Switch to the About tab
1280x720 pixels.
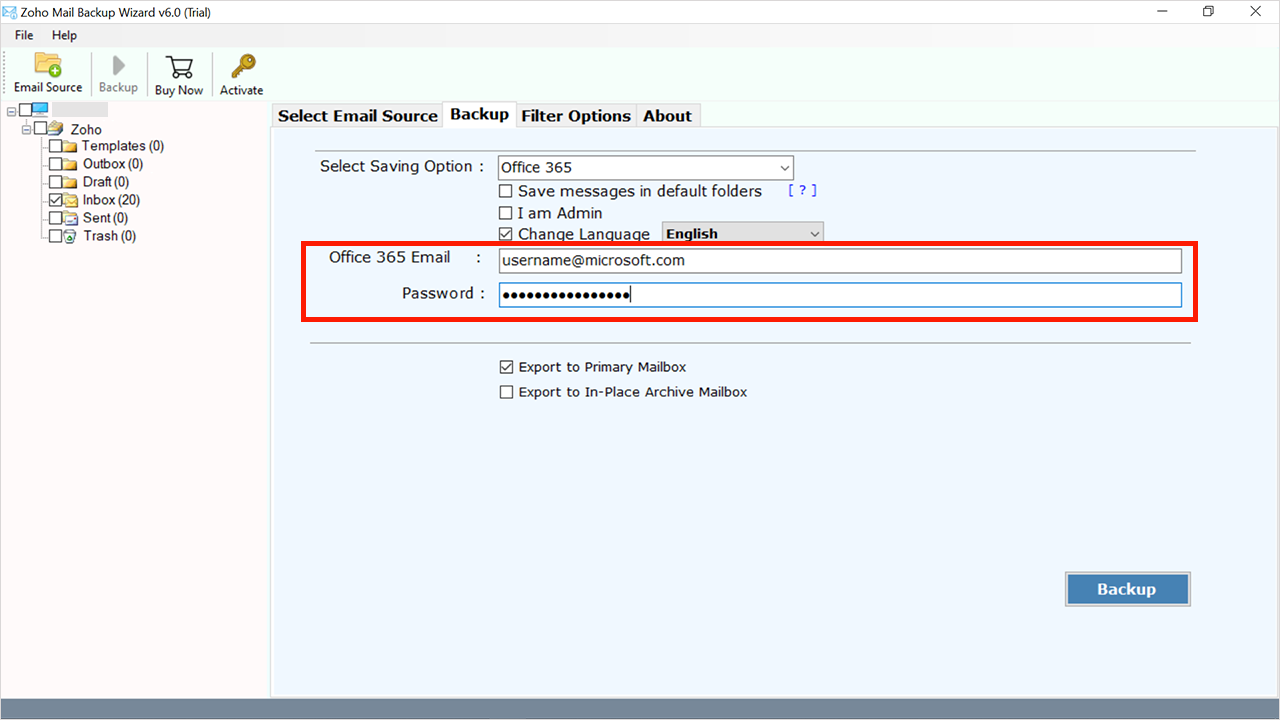coord(668,116)
